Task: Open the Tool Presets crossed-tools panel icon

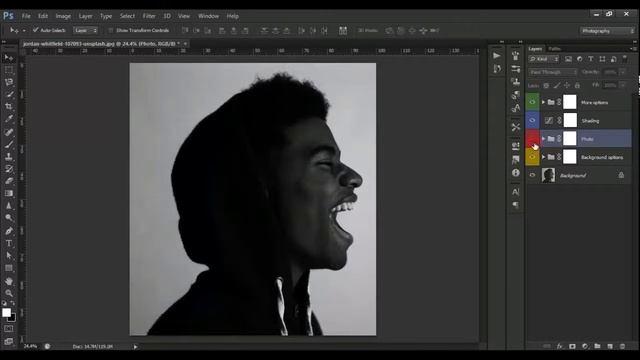Action: 516,127
